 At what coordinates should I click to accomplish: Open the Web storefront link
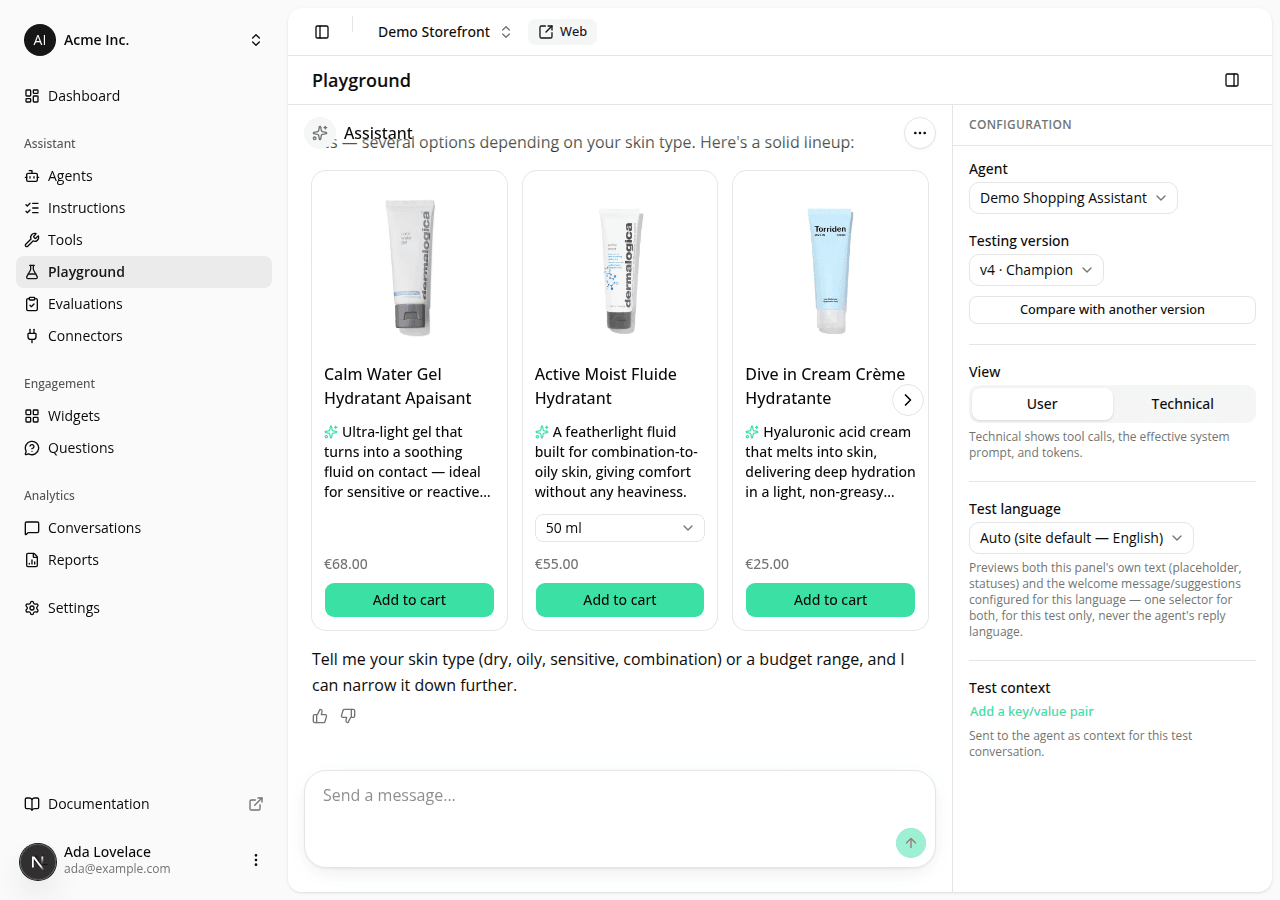click(x=562, y=32)
